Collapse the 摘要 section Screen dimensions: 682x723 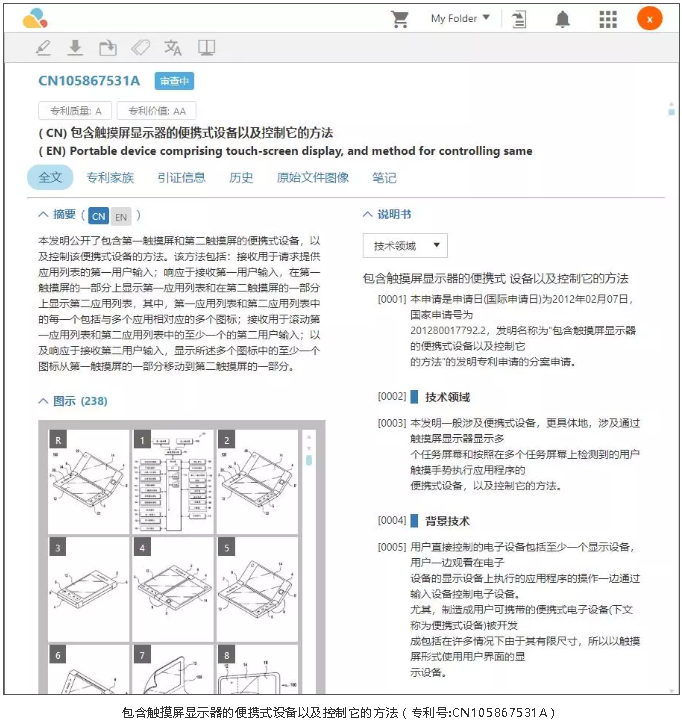click(43, 215)
